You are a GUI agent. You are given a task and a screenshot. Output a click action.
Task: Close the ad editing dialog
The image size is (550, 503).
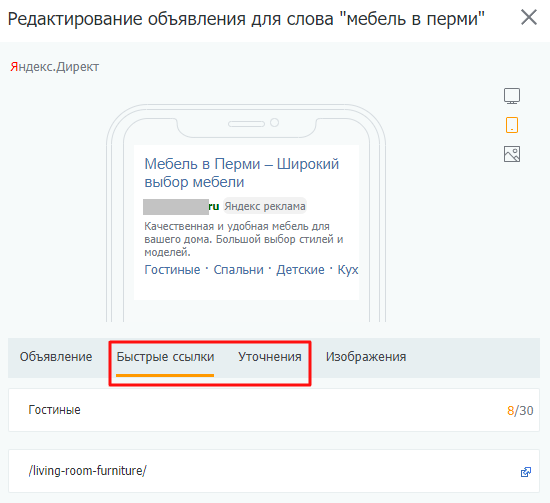click(x=529, y=17)
